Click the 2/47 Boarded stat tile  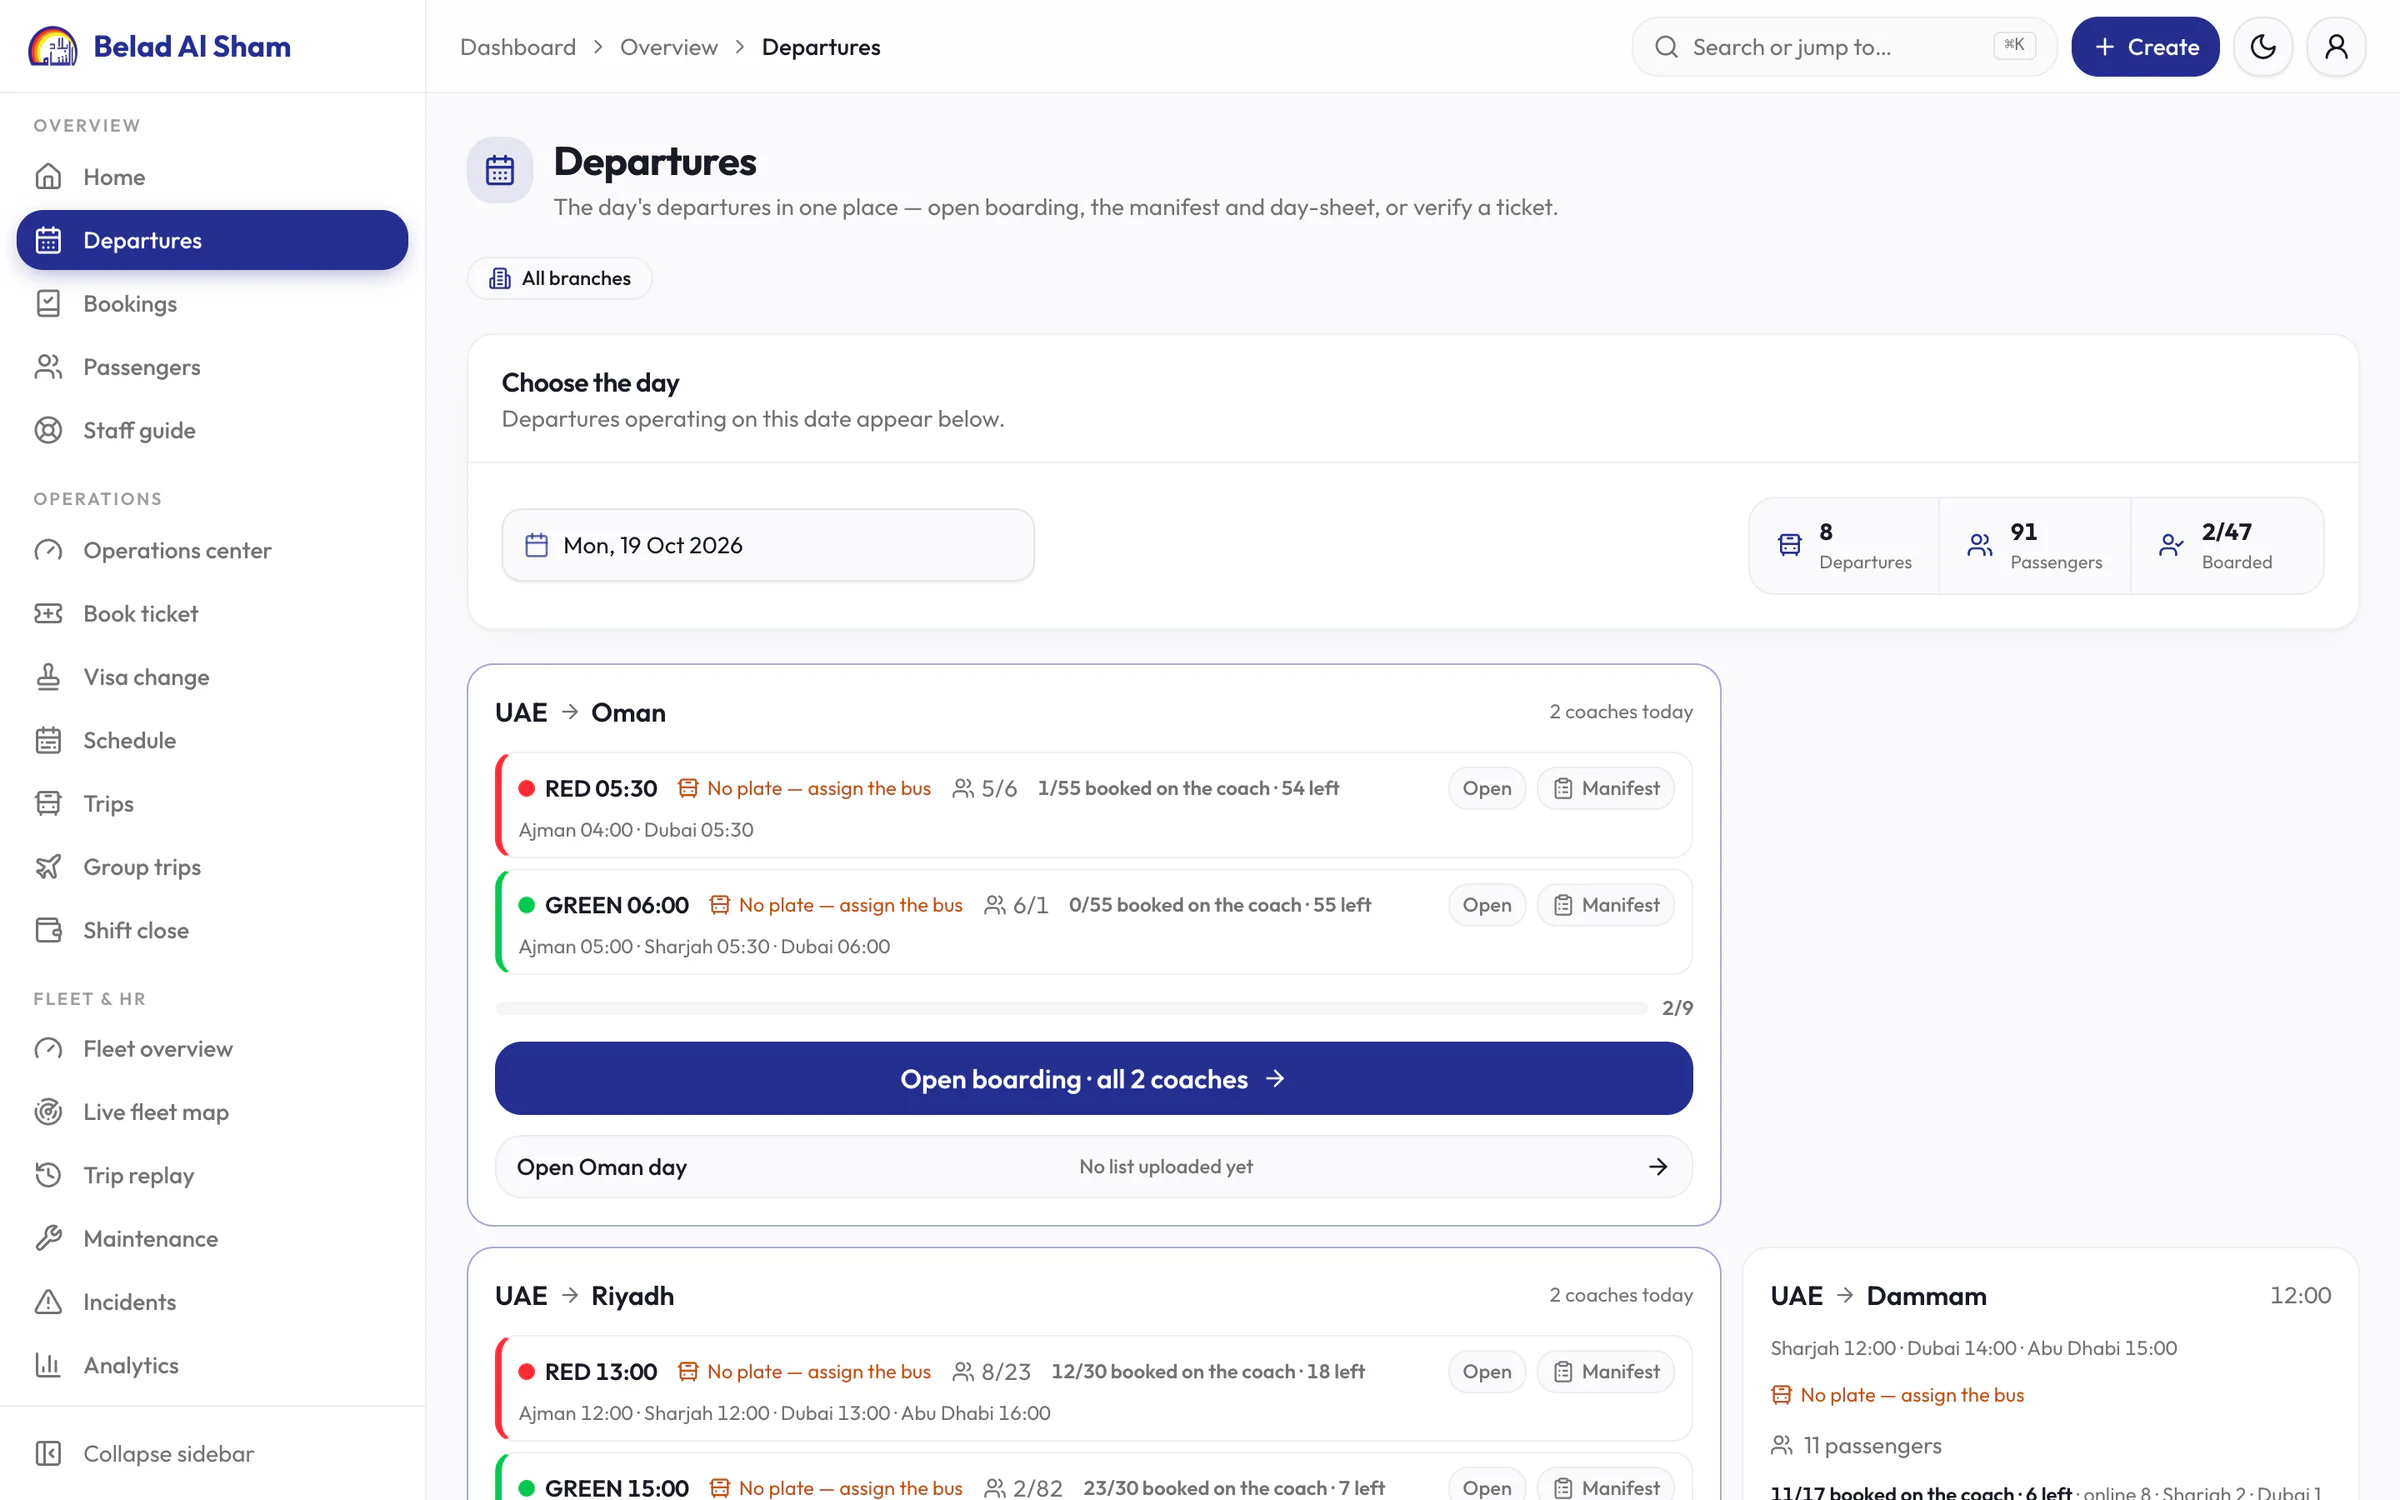coord(2227,546)
